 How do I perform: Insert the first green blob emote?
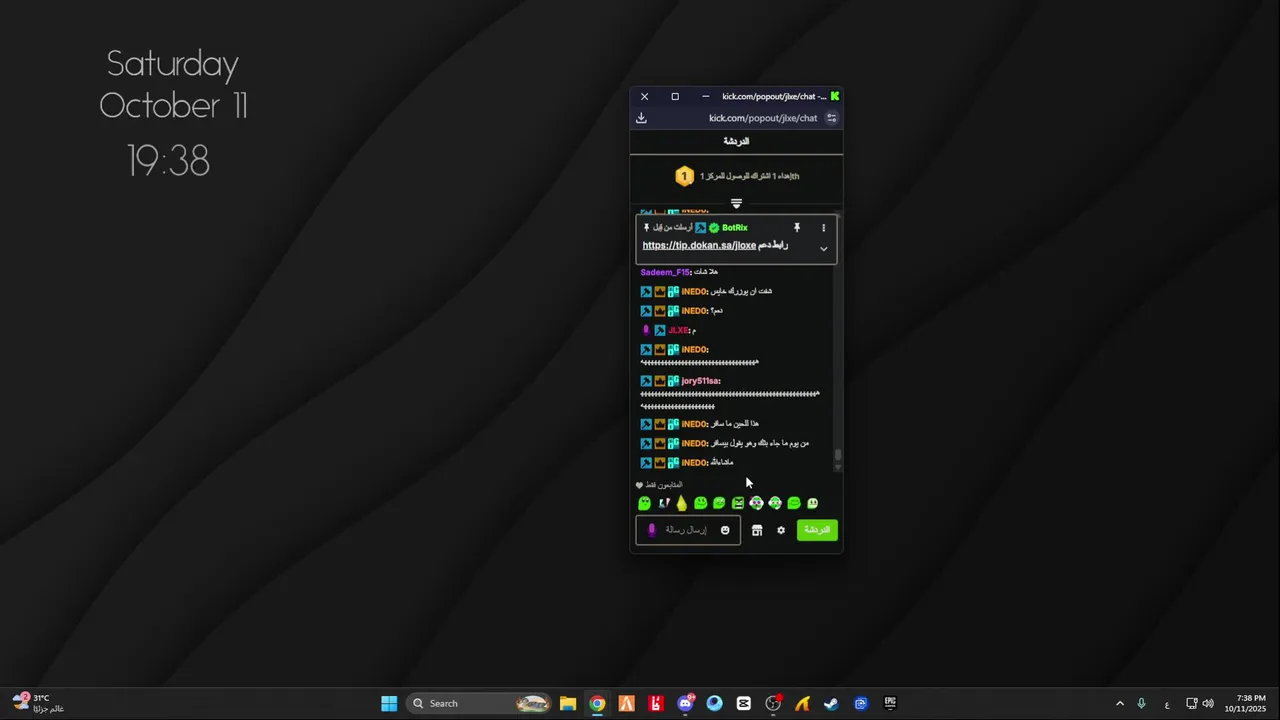click(x=644, y=503)
